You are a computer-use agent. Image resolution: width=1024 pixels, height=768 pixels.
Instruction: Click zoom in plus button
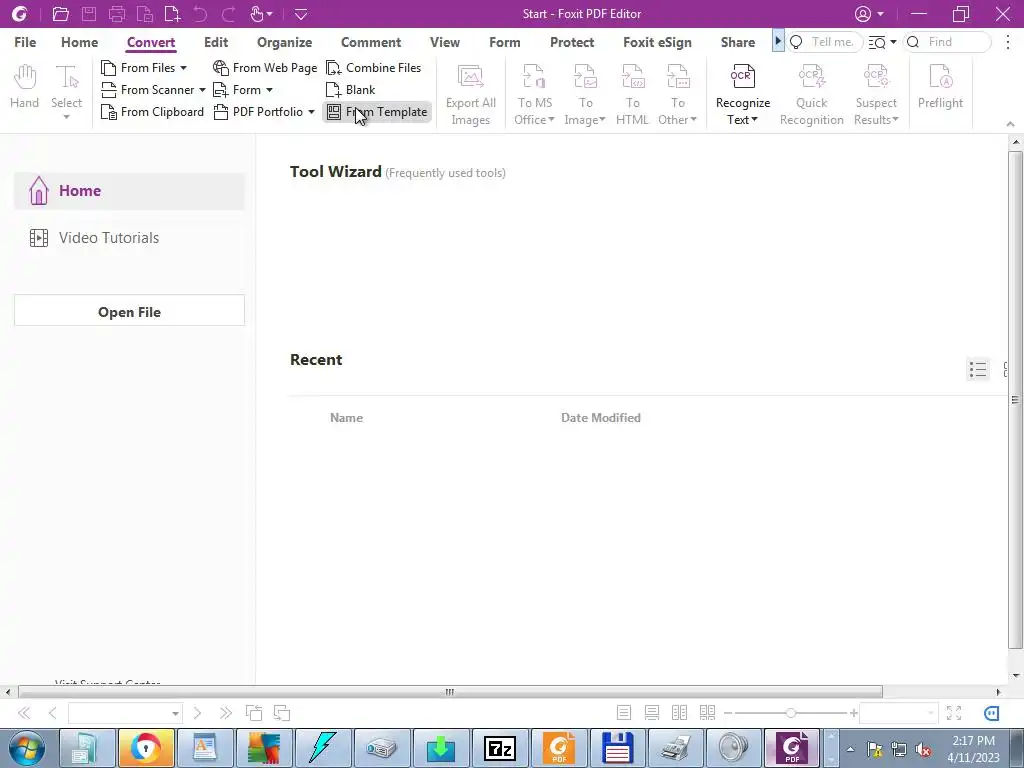[x=853, y=713]
